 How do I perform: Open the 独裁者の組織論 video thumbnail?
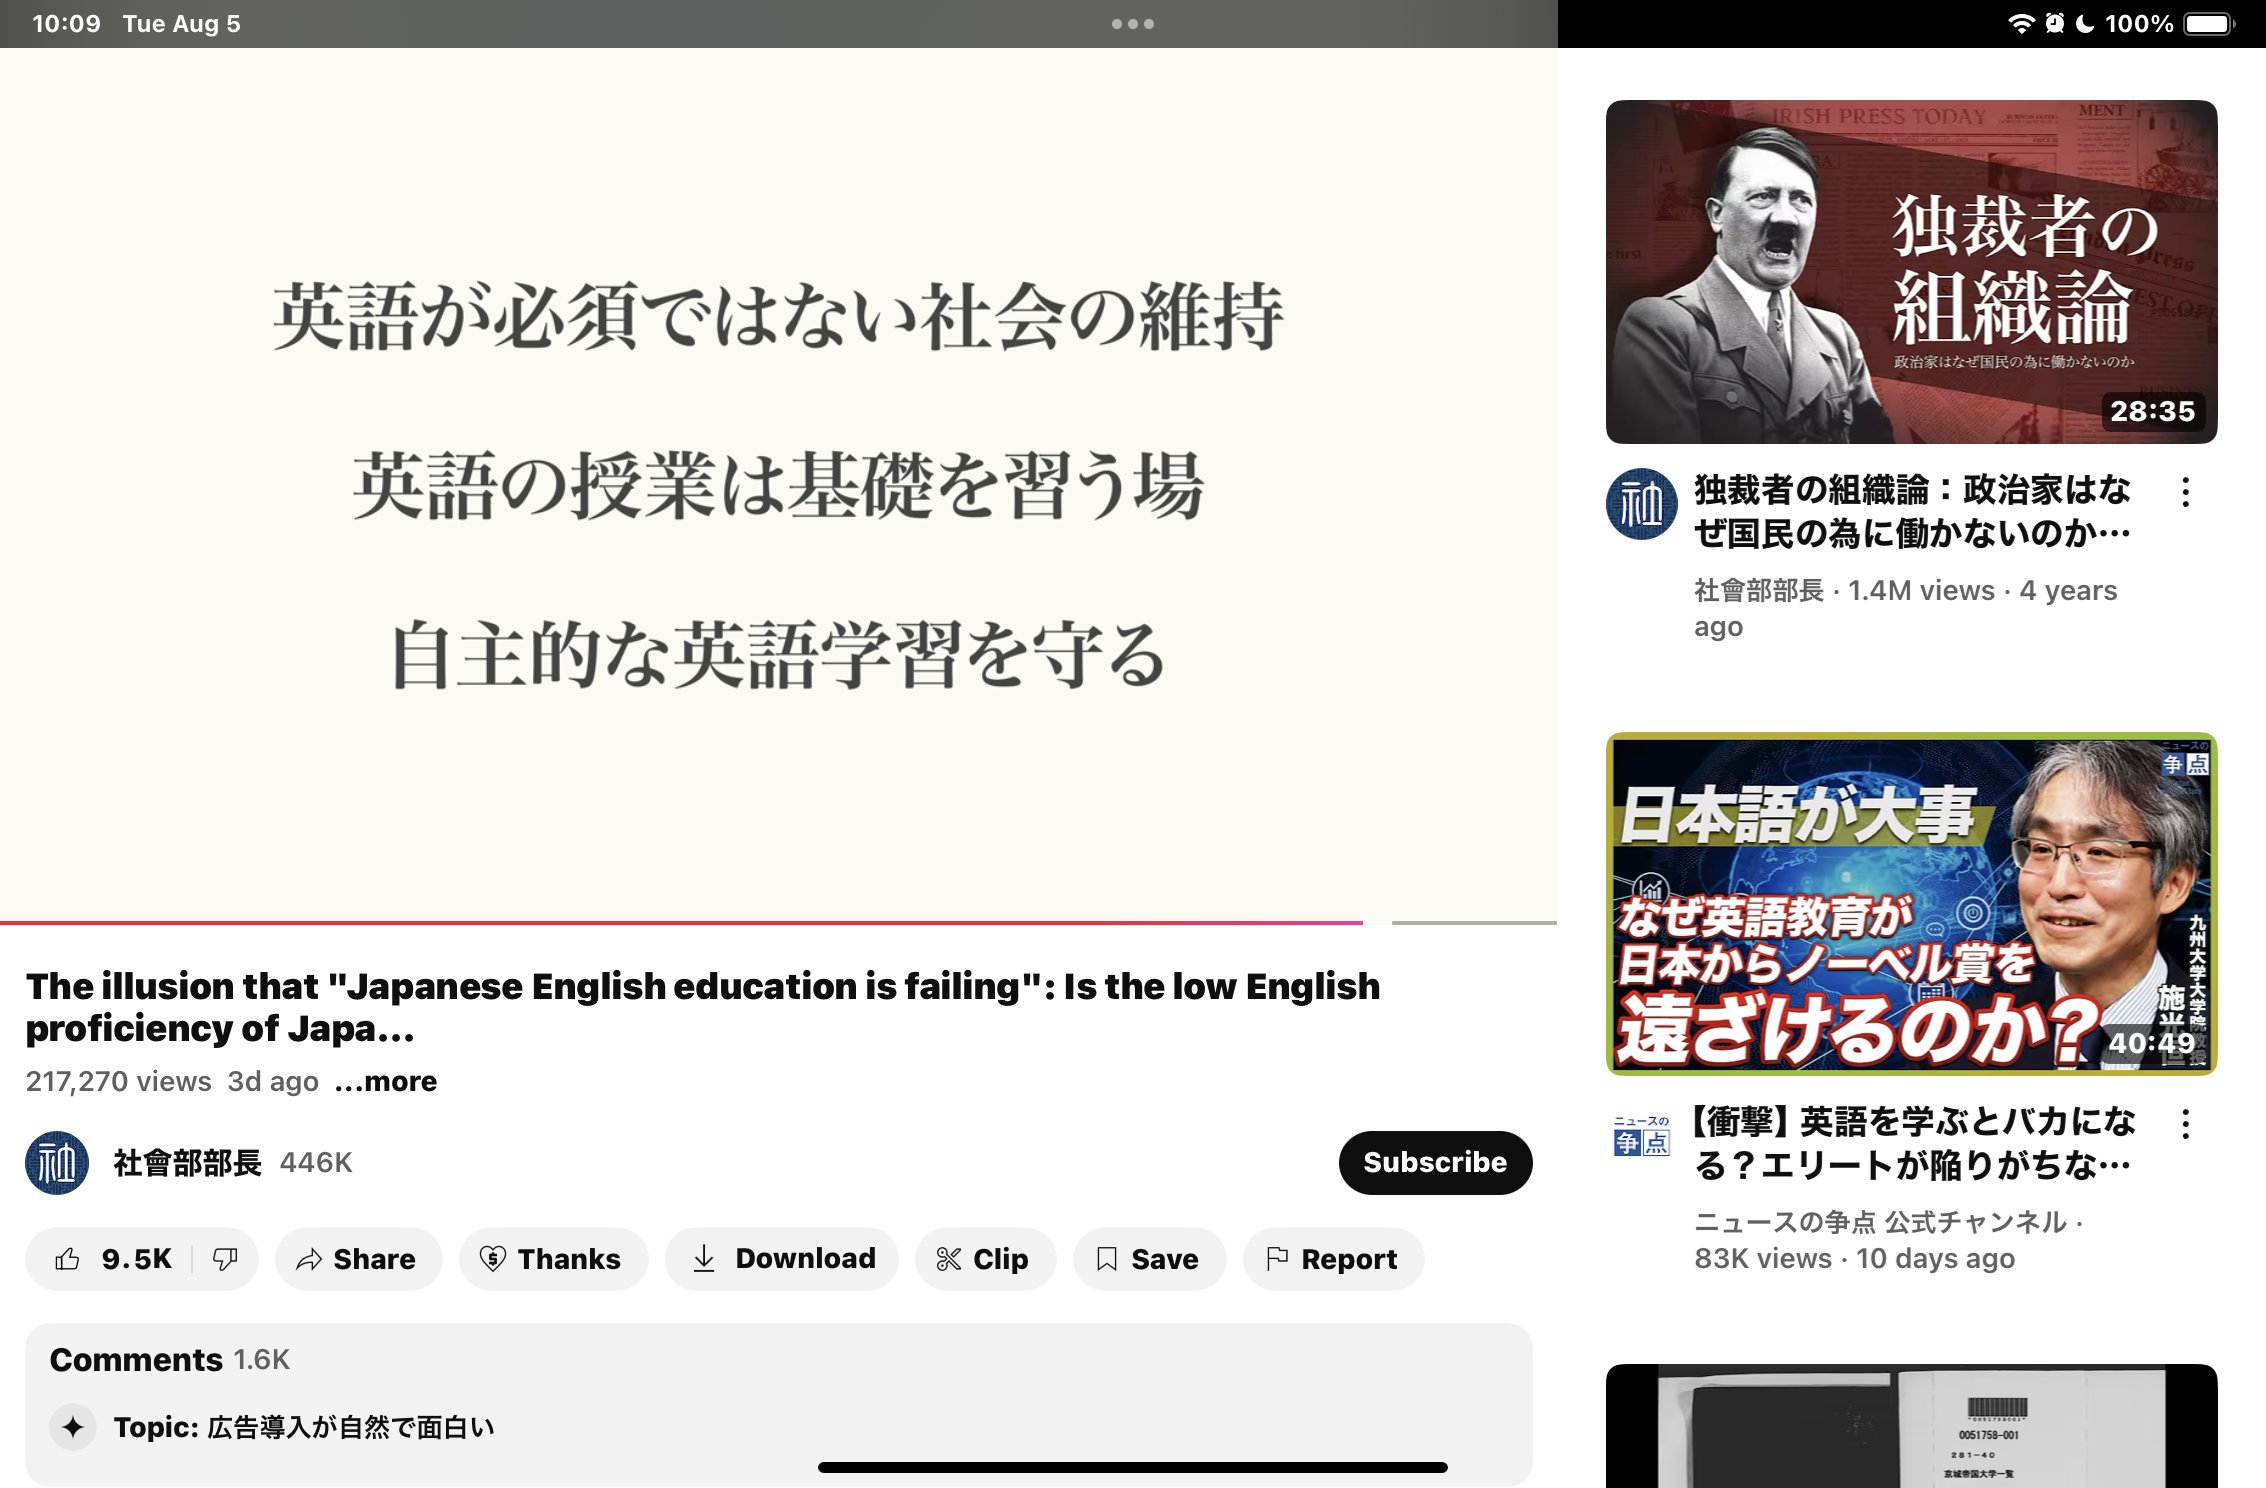click(x=1910, y=271)
